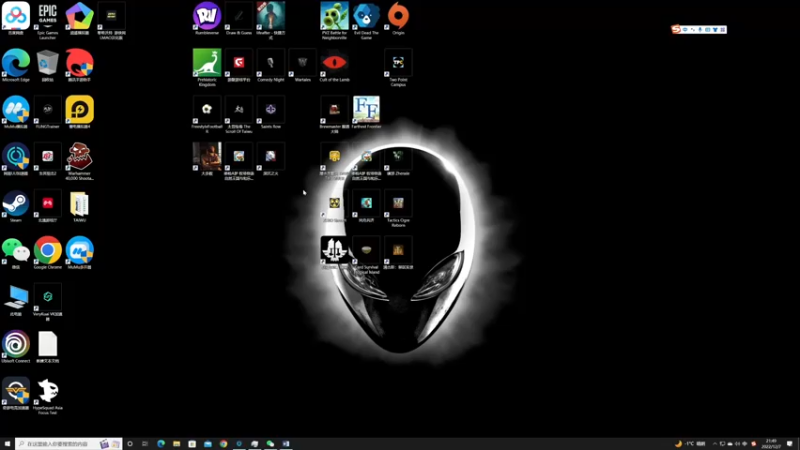
Task: Select the This PC computer icon
Action: (16, 299)
